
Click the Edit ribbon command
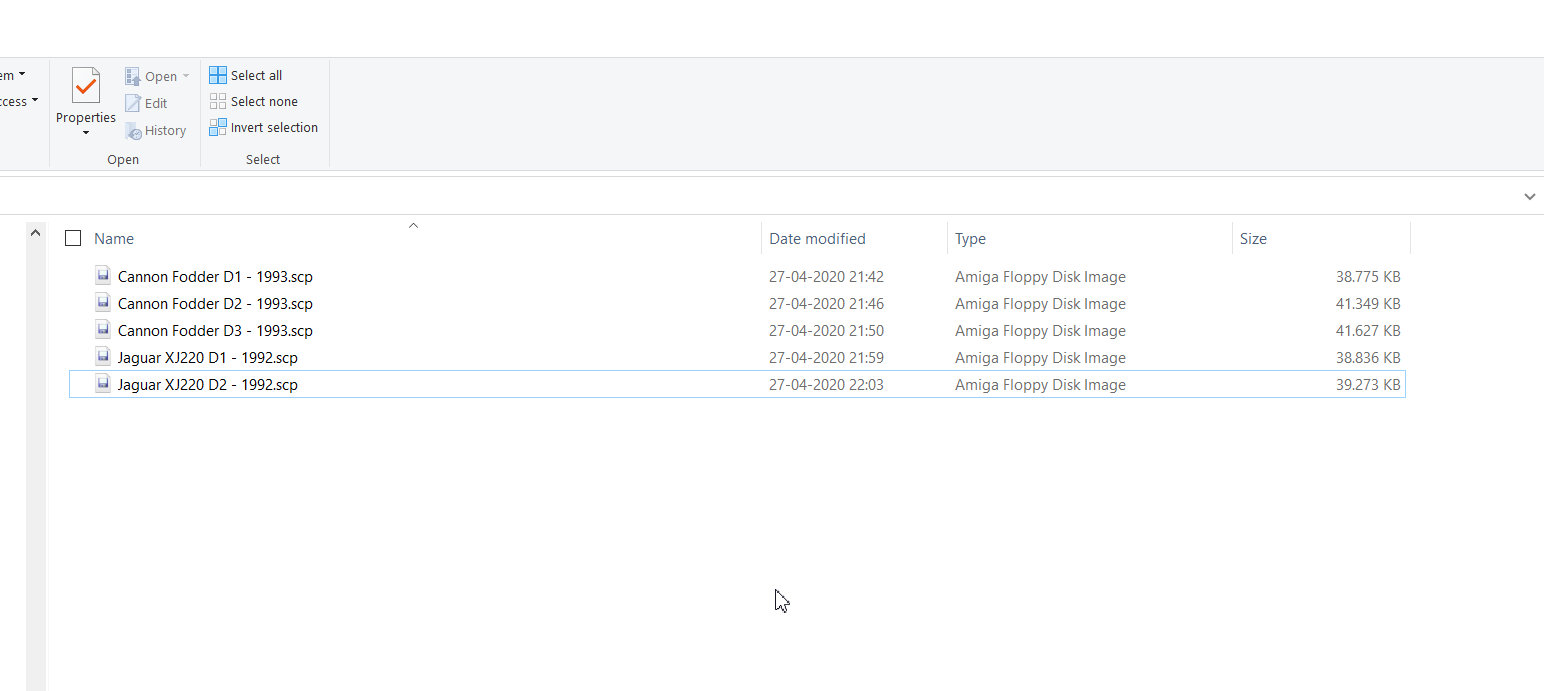click(x=146, y=103)
